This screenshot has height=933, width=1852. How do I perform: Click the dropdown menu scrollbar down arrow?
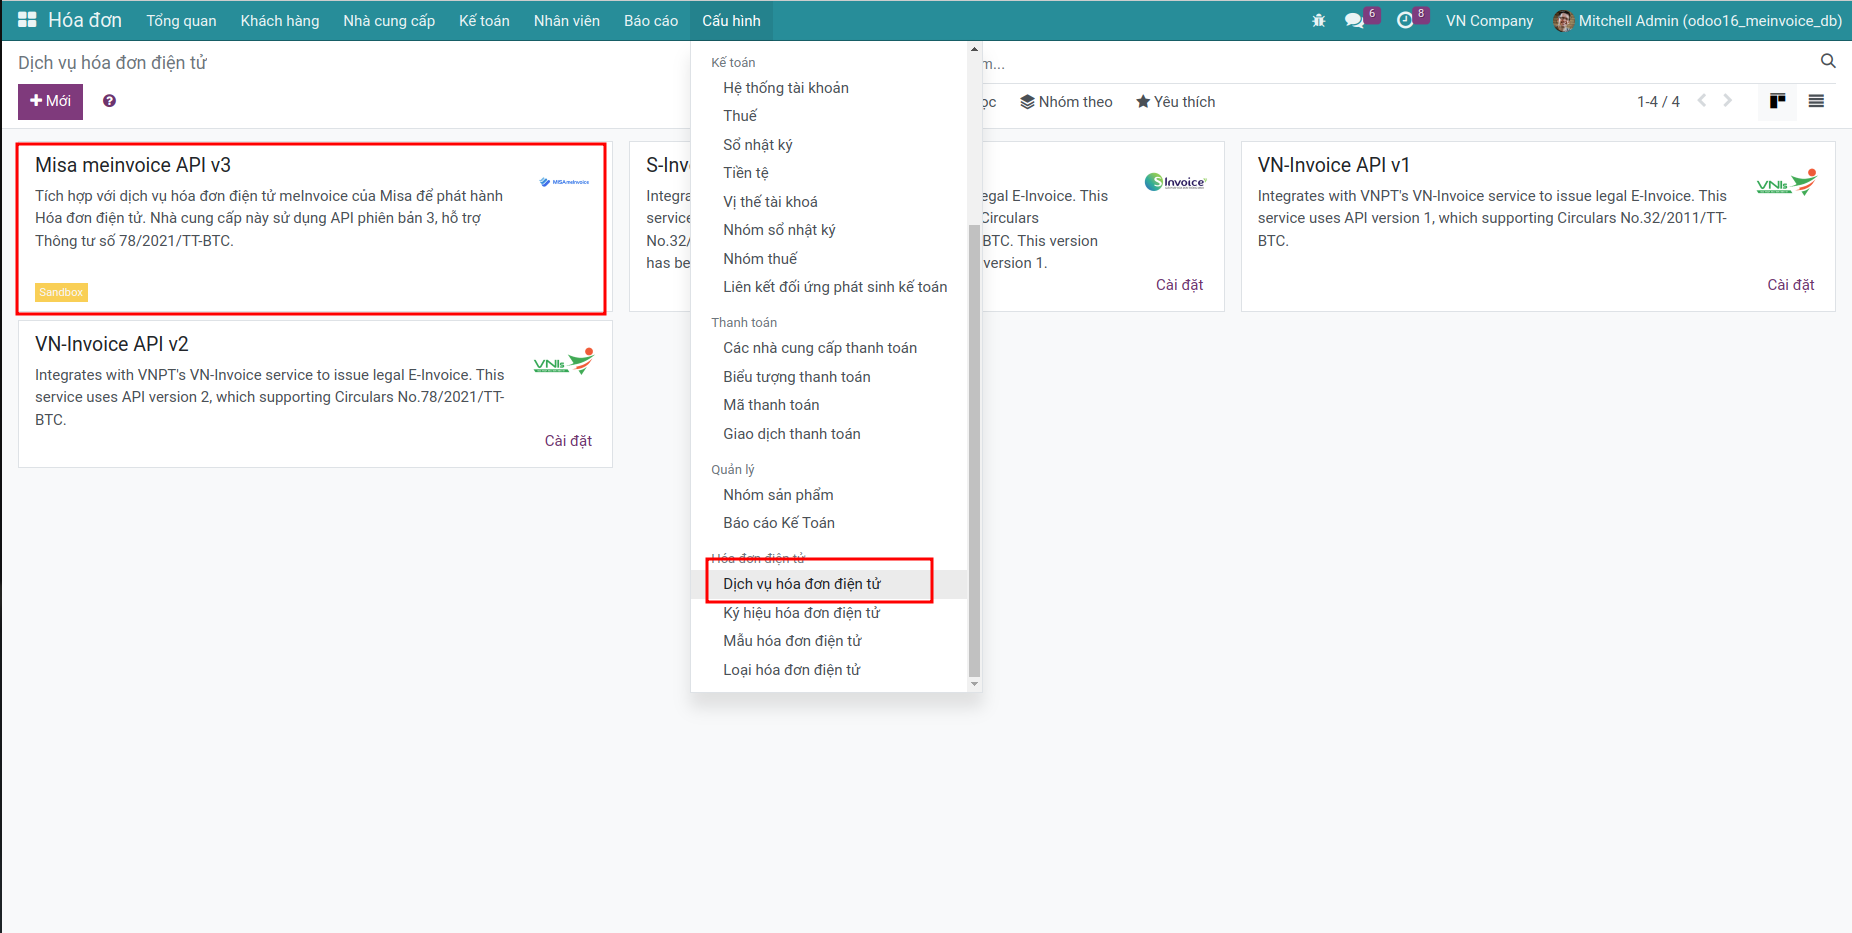[974, 684]
